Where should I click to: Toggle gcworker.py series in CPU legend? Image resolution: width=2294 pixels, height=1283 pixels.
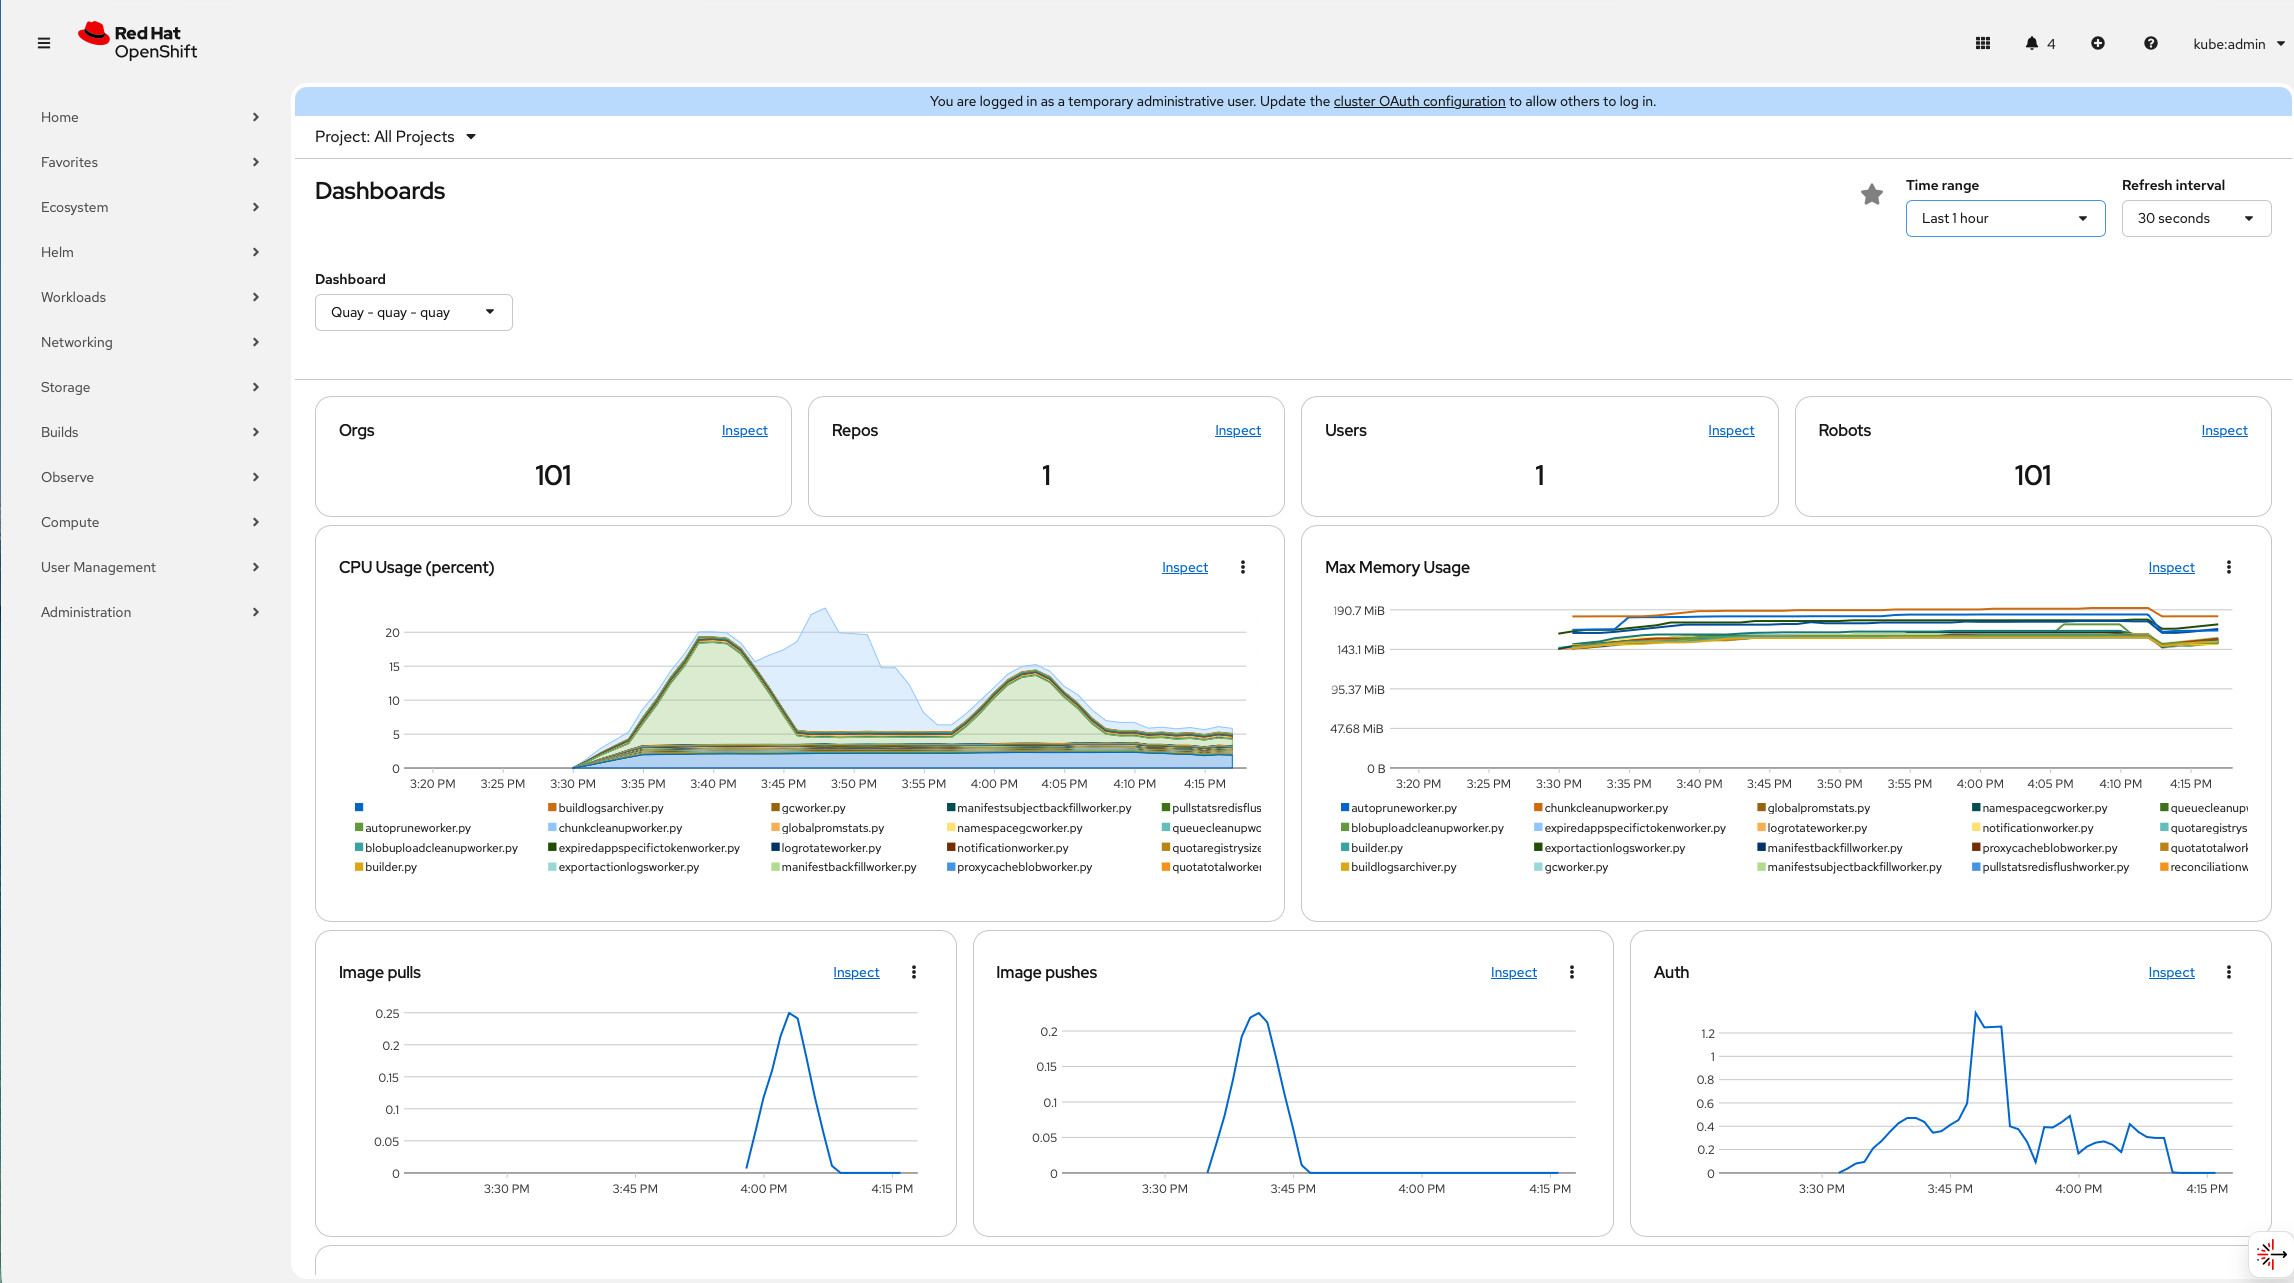pos(813,808)
